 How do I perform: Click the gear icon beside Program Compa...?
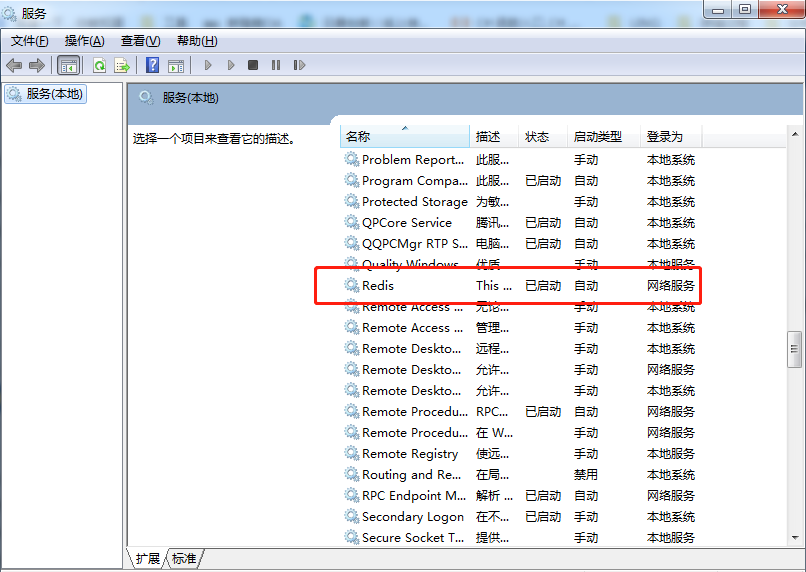[x=352, y=180]
